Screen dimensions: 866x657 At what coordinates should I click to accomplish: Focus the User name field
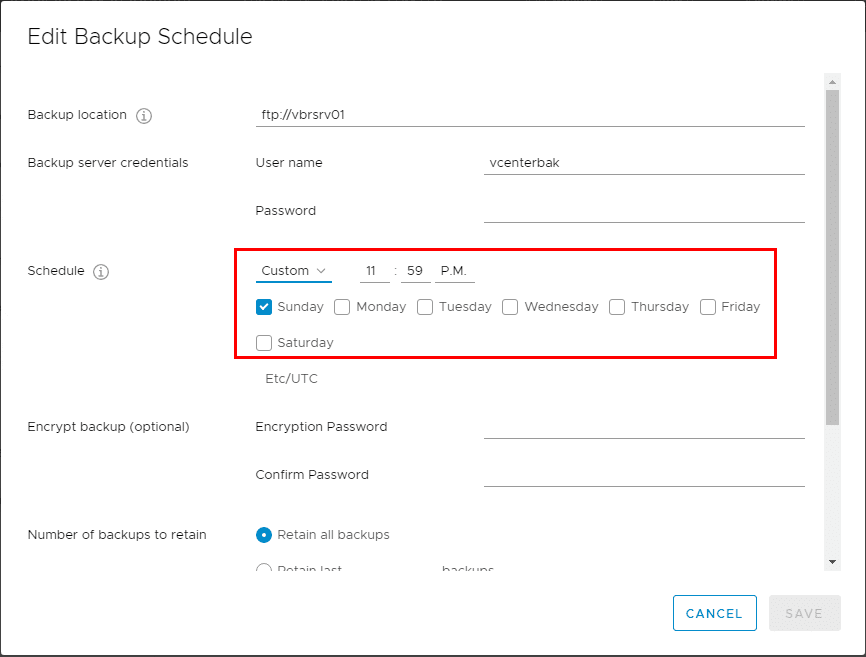tap(644, 162)
